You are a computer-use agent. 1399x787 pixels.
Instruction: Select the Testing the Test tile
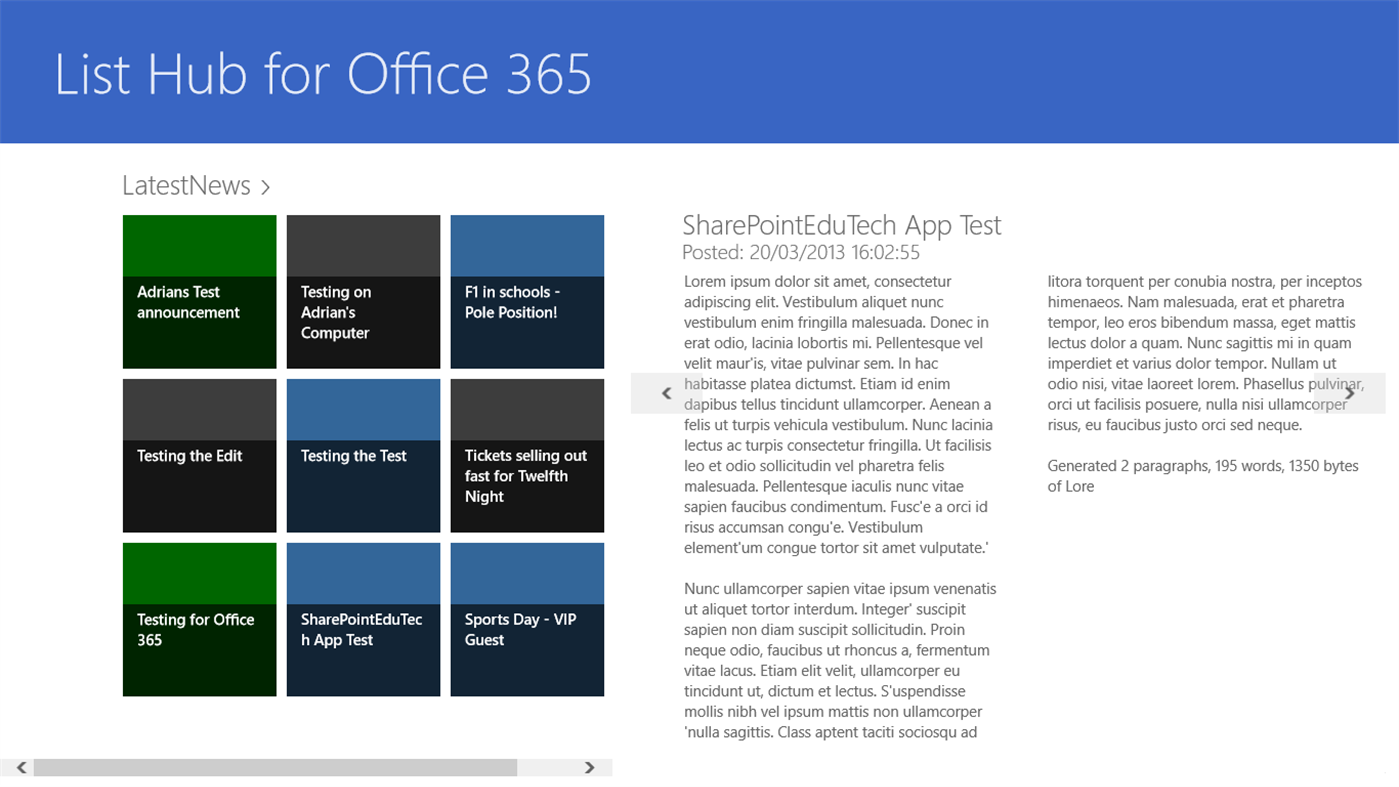pos(363,455)
